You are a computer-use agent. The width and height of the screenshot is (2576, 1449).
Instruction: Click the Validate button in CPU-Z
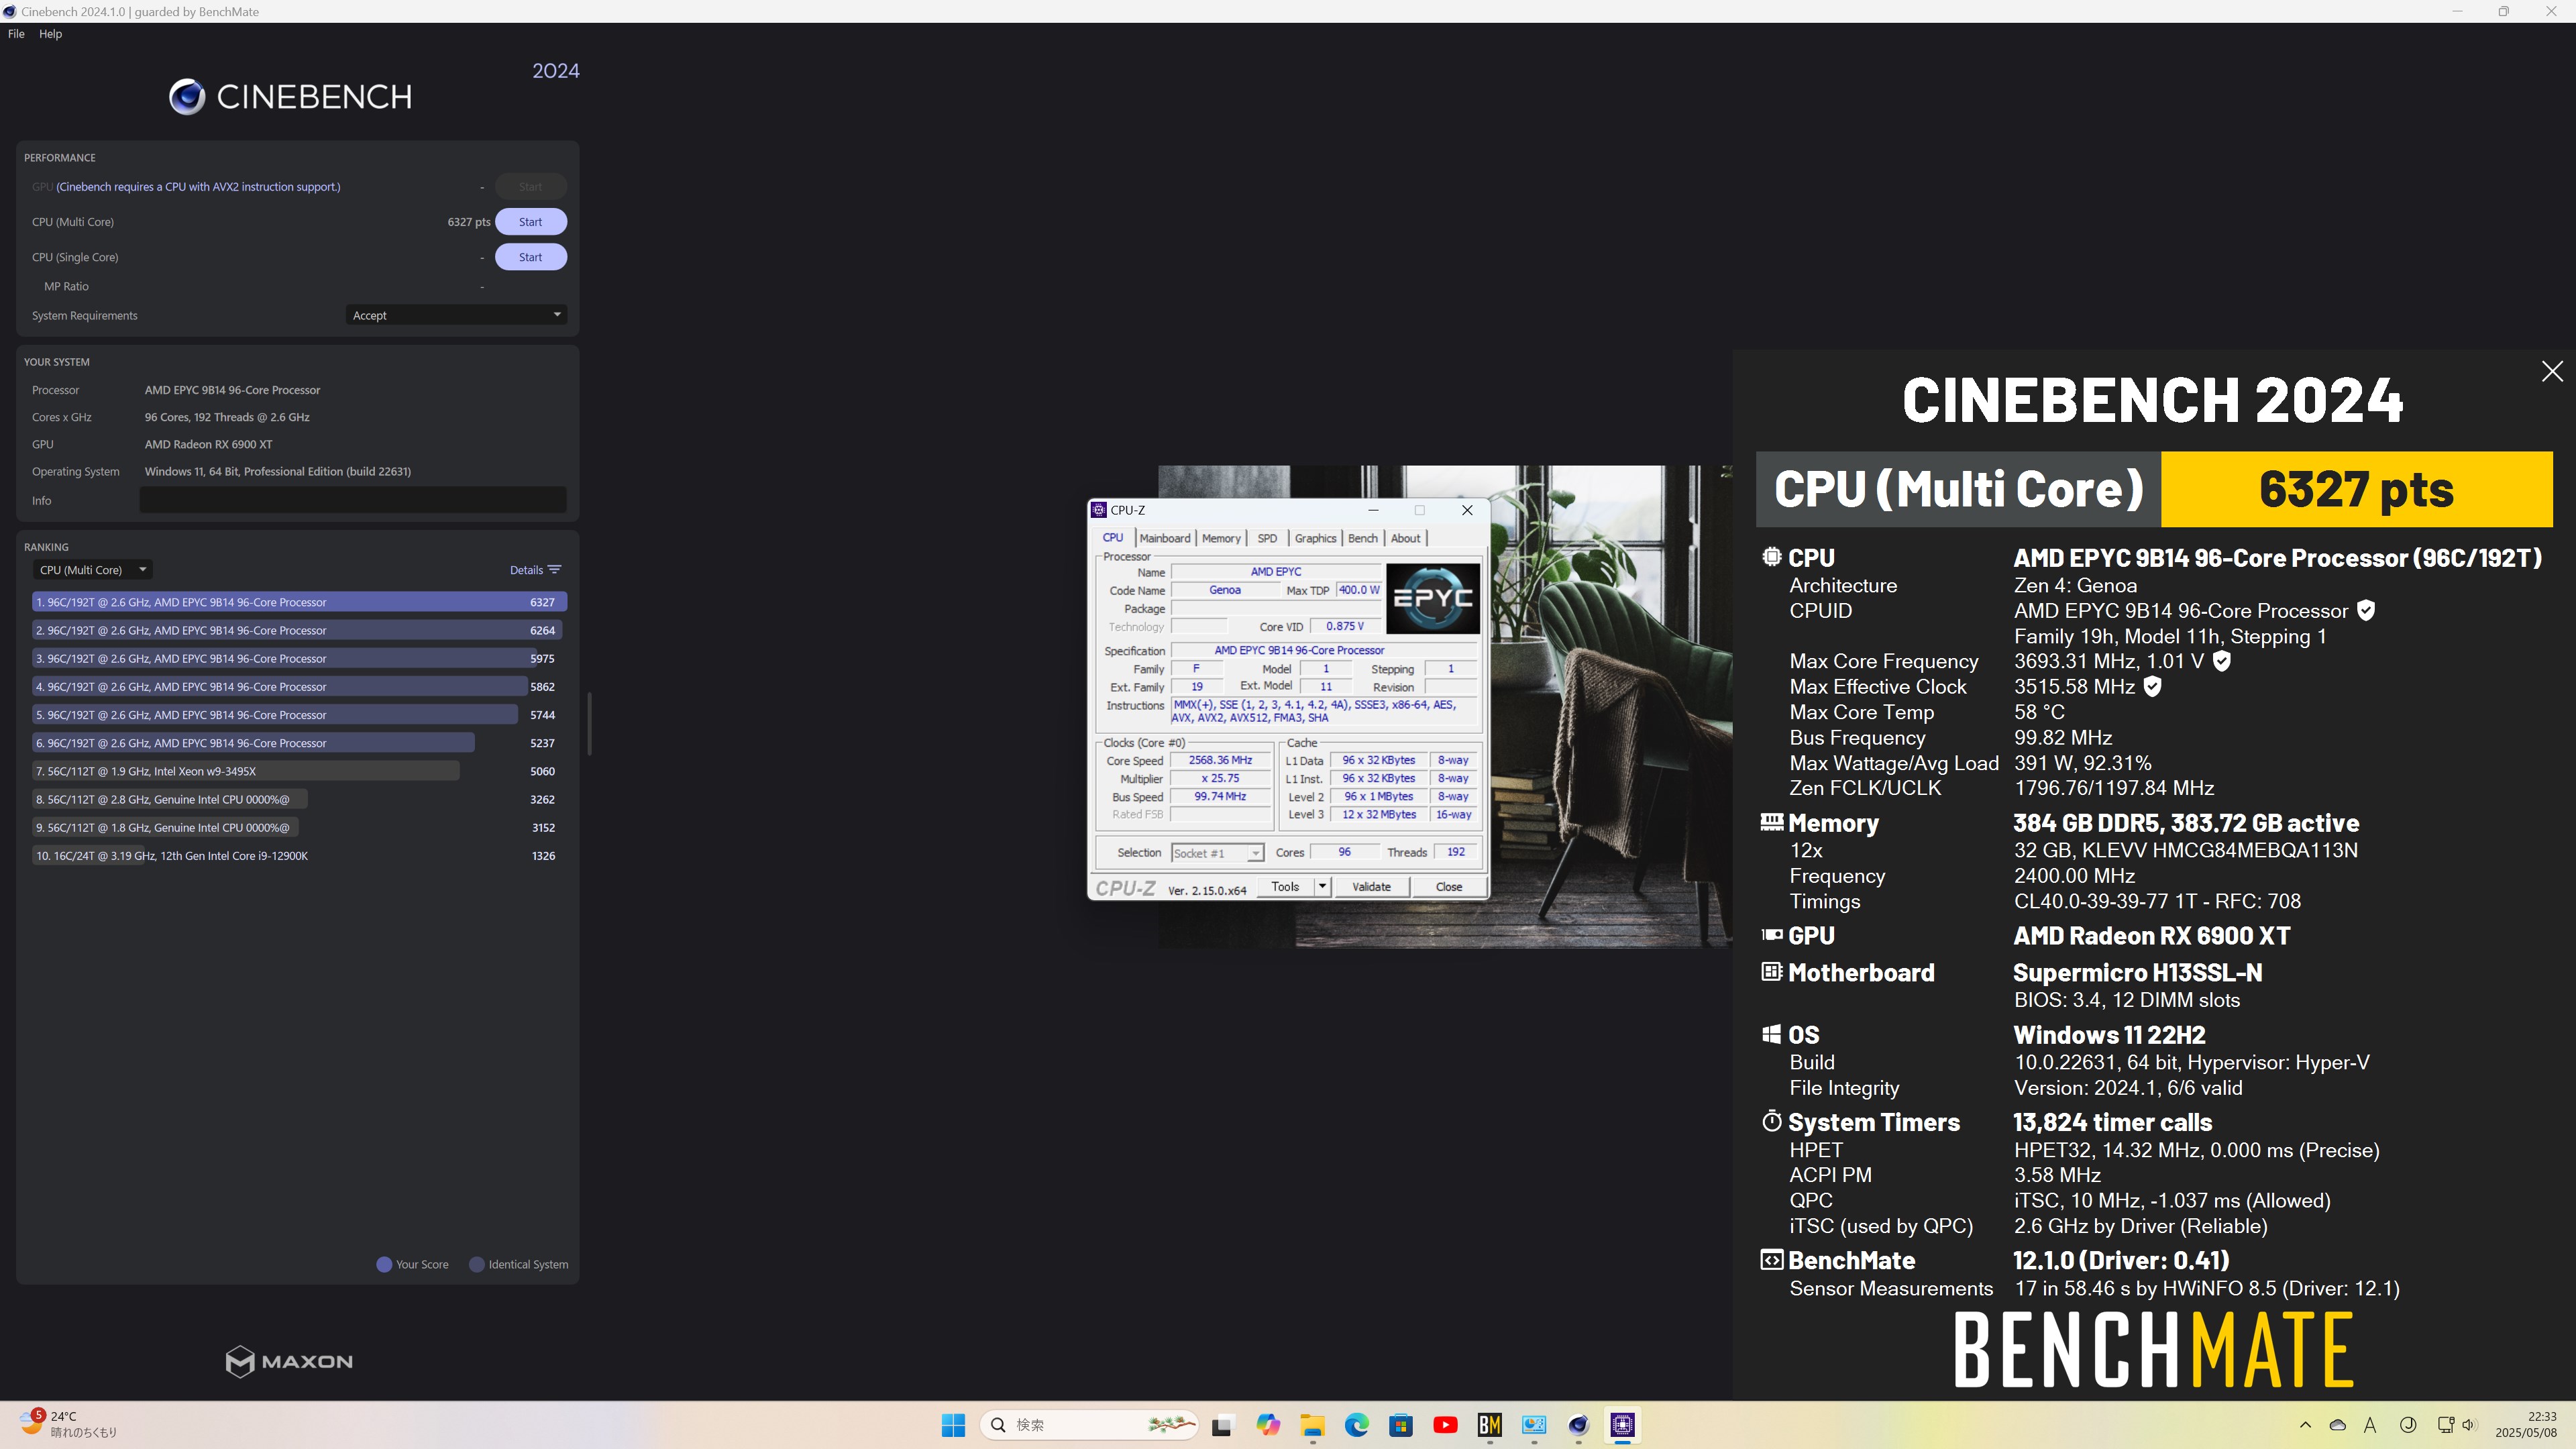[1371, 887]
